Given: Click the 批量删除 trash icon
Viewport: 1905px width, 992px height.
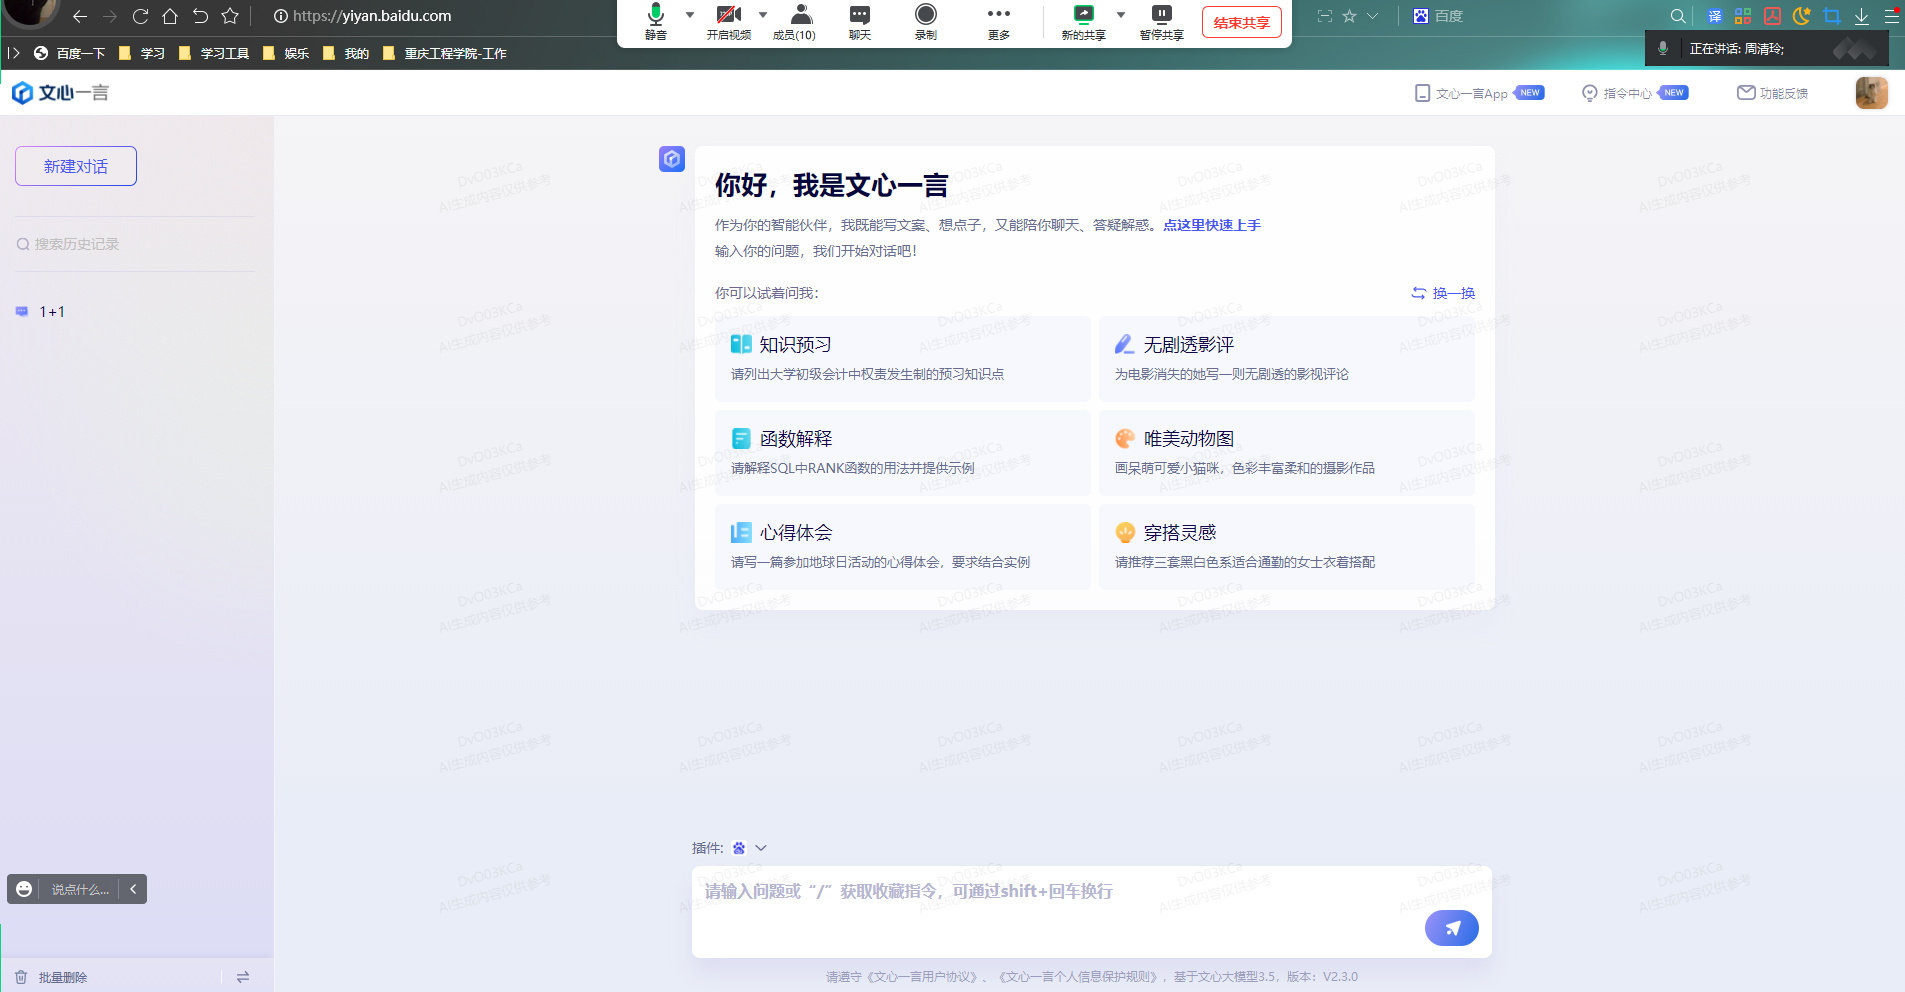Looking at the screenshot, I should pyautogui.click(x=21, y=977).
